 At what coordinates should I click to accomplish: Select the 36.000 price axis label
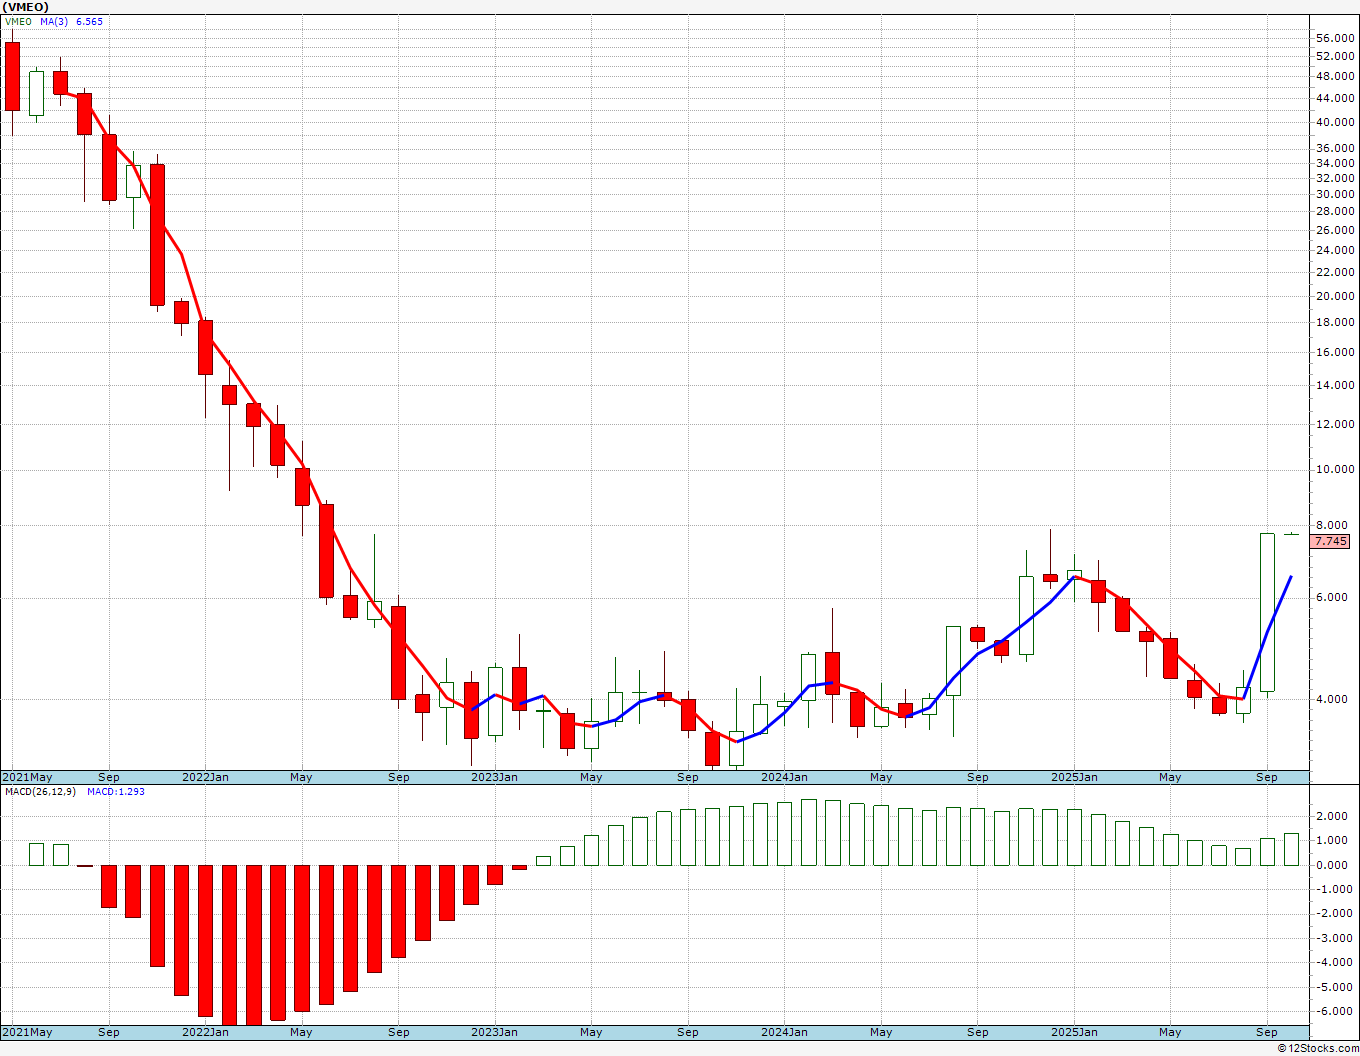[x=1336, y=148]
